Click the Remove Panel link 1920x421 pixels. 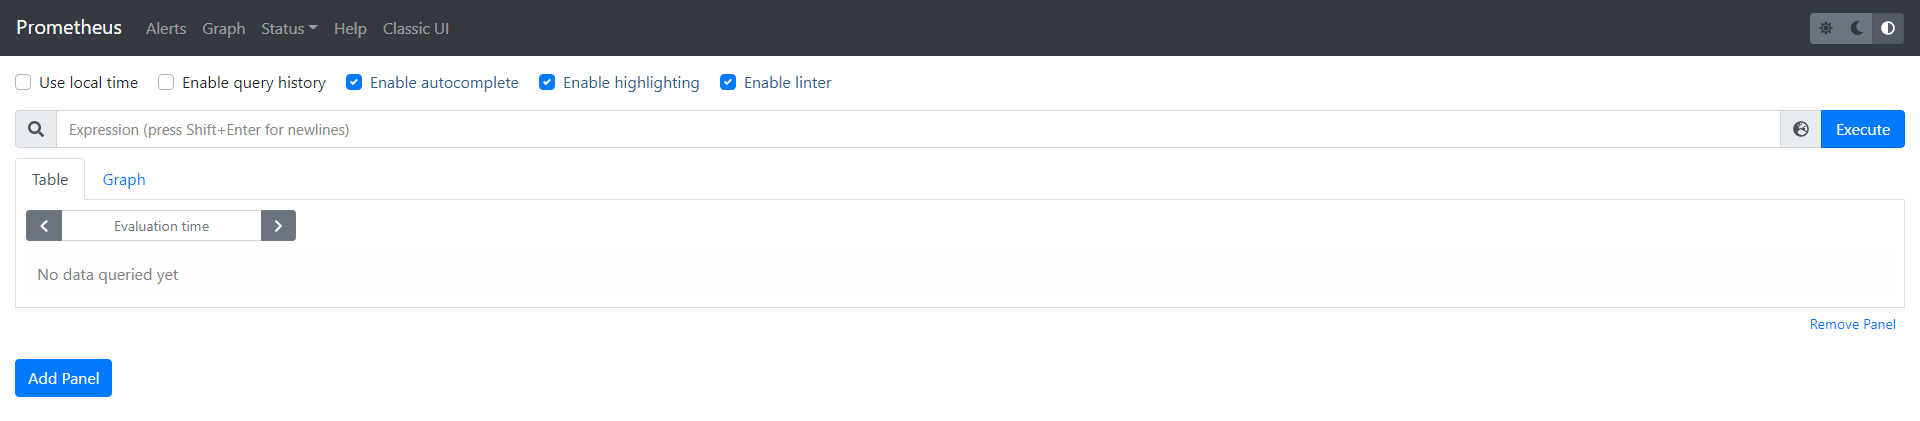1852,325
